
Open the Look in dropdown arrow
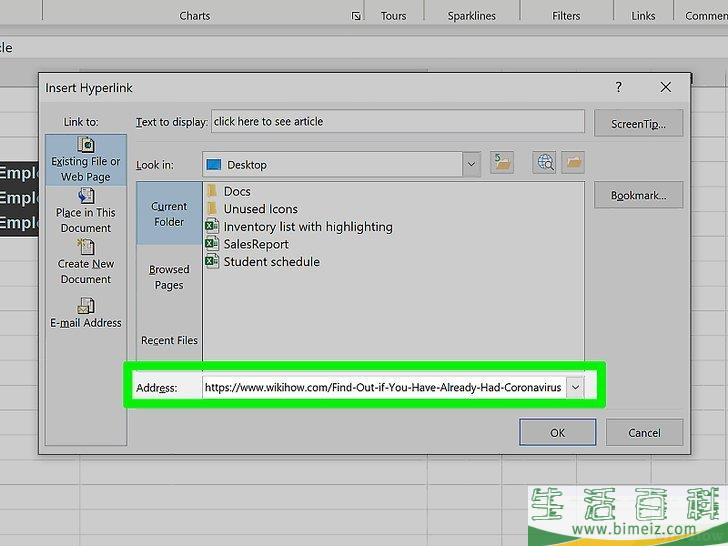(x=471, y=164)
